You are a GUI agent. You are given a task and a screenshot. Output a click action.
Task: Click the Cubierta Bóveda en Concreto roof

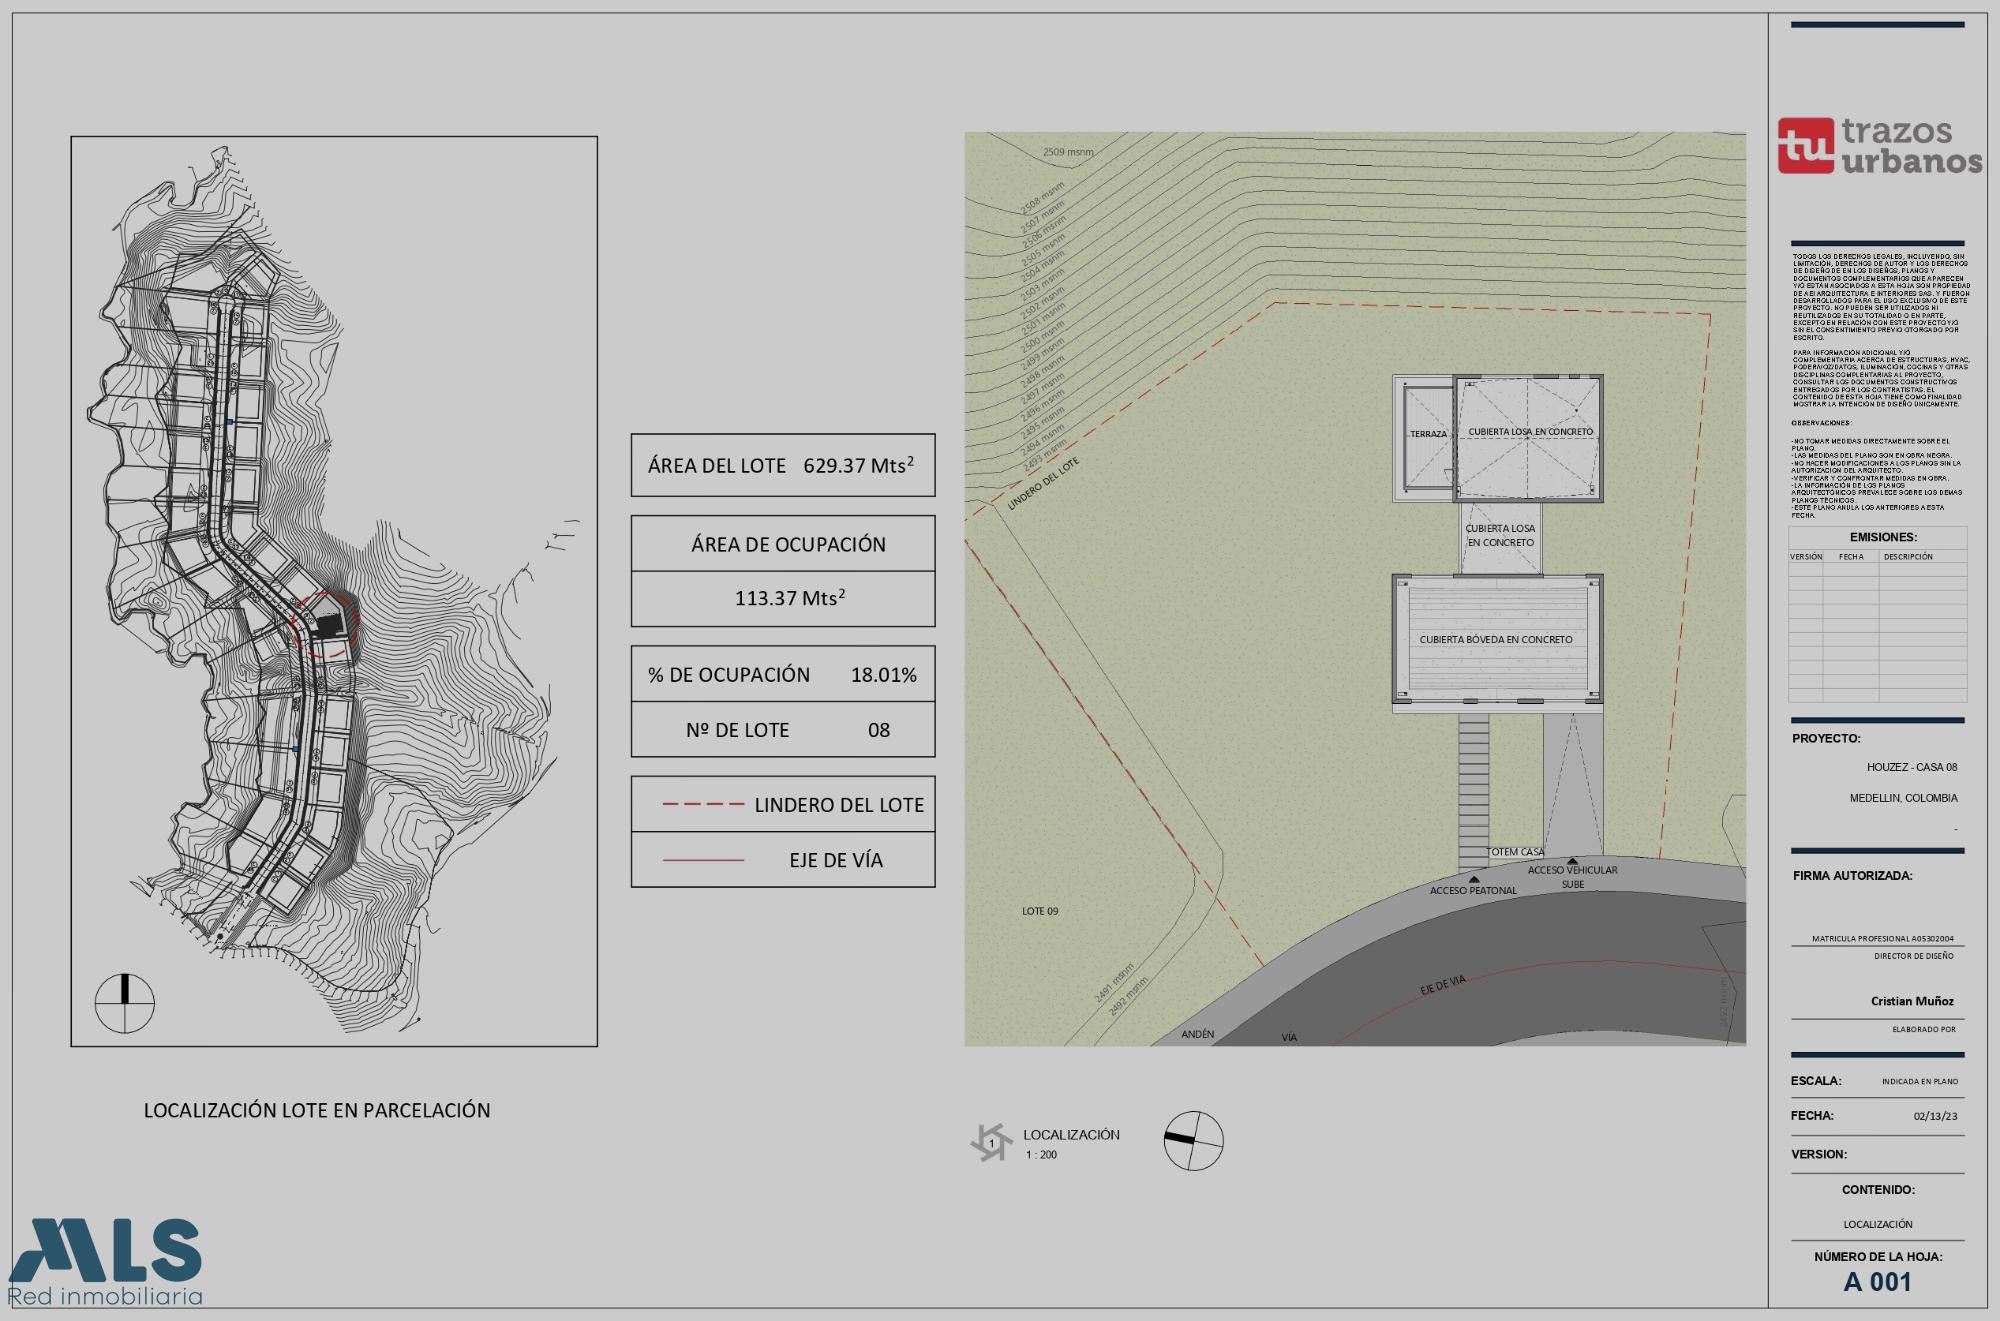(1496, 640)
